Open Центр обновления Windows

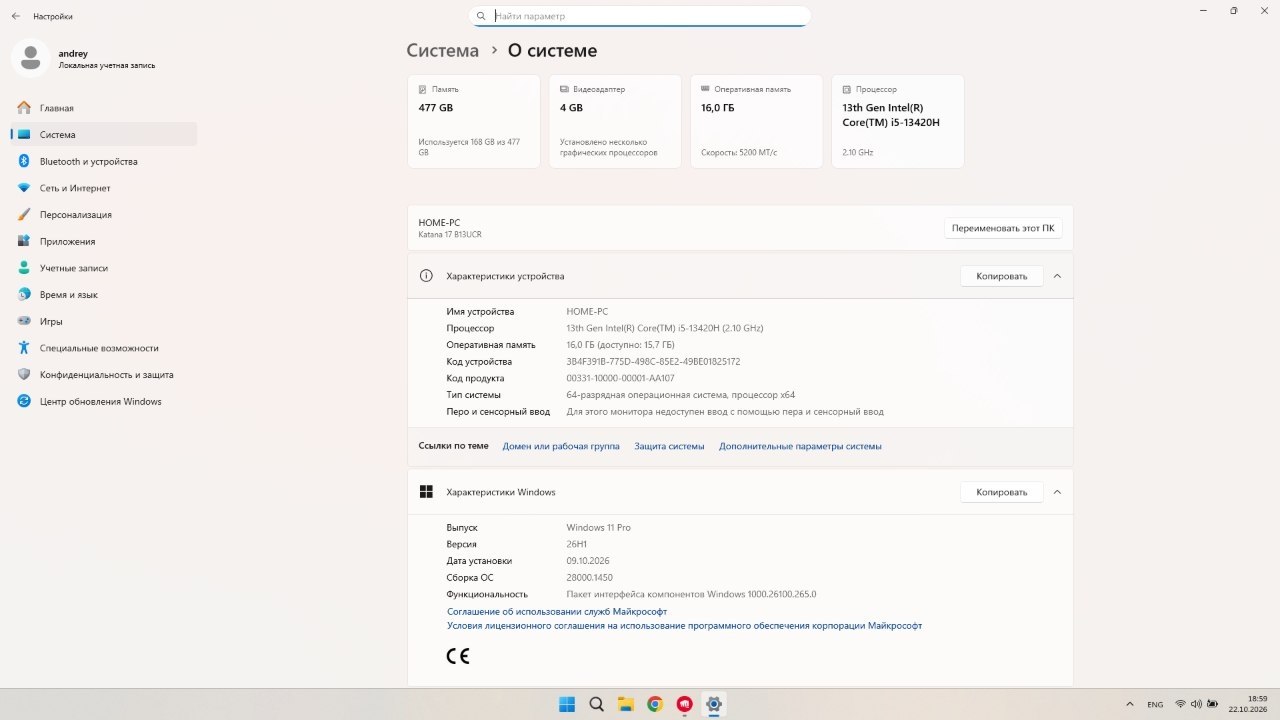(x=104, y=401)
